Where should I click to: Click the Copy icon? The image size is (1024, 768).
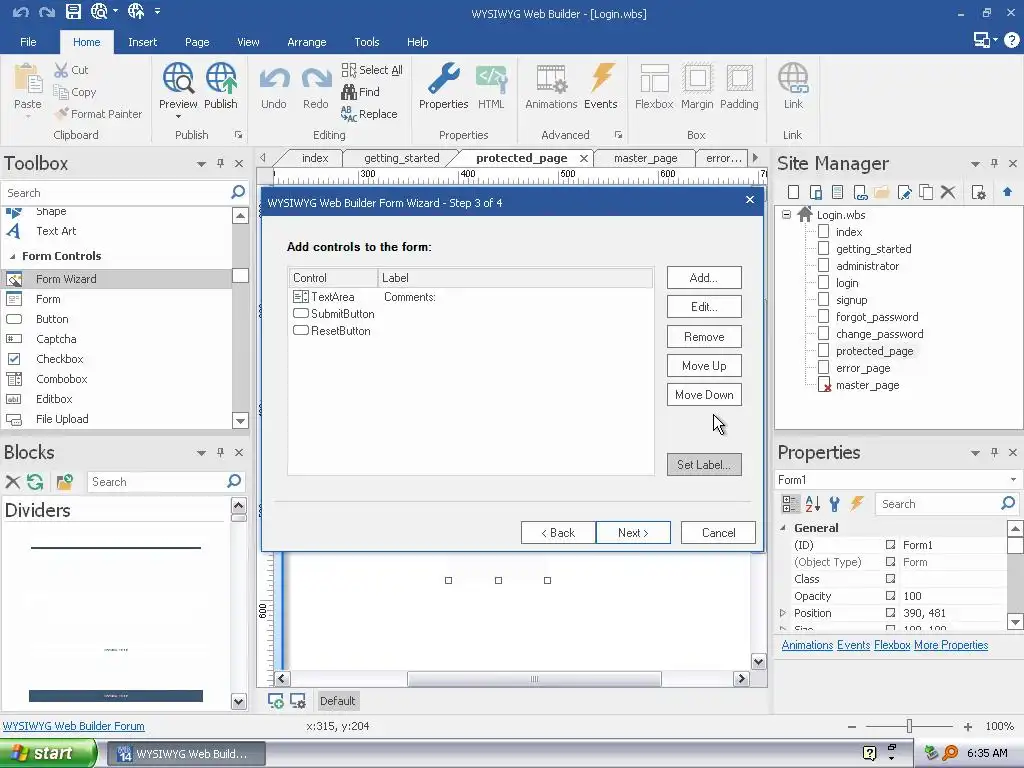pos(61,92)
